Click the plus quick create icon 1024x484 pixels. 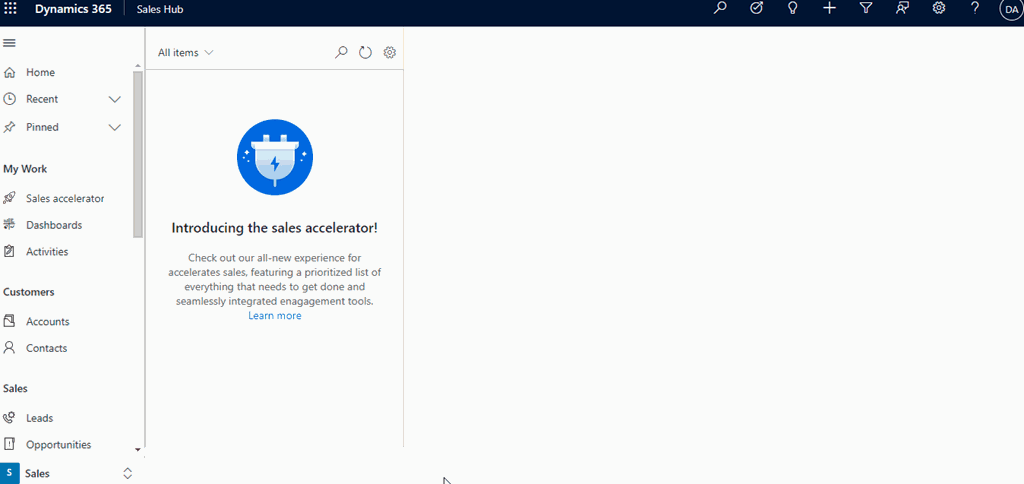point(829,9)
